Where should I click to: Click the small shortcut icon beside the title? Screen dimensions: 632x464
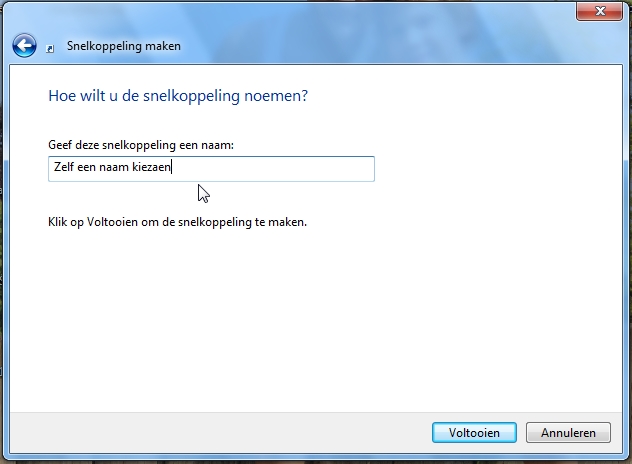[x=50, y=49]
